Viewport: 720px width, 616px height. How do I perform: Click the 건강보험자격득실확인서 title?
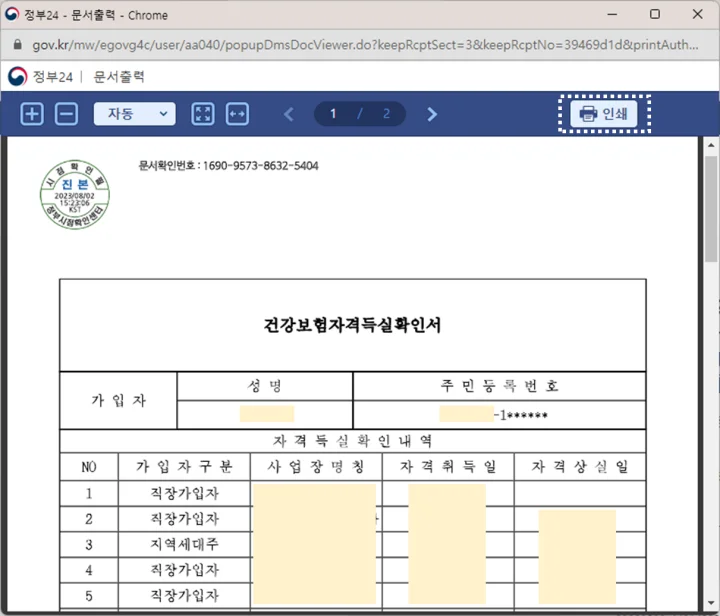coord(353,325)
